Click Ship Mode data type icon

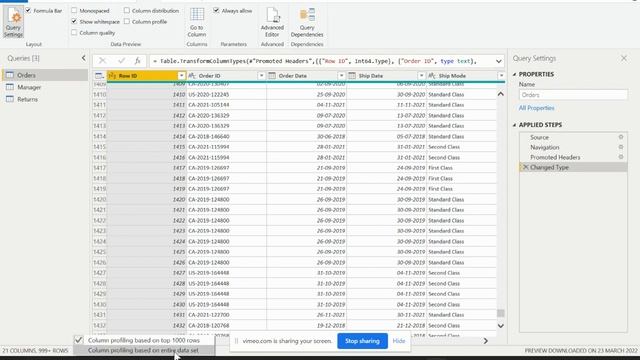(432, 76)
